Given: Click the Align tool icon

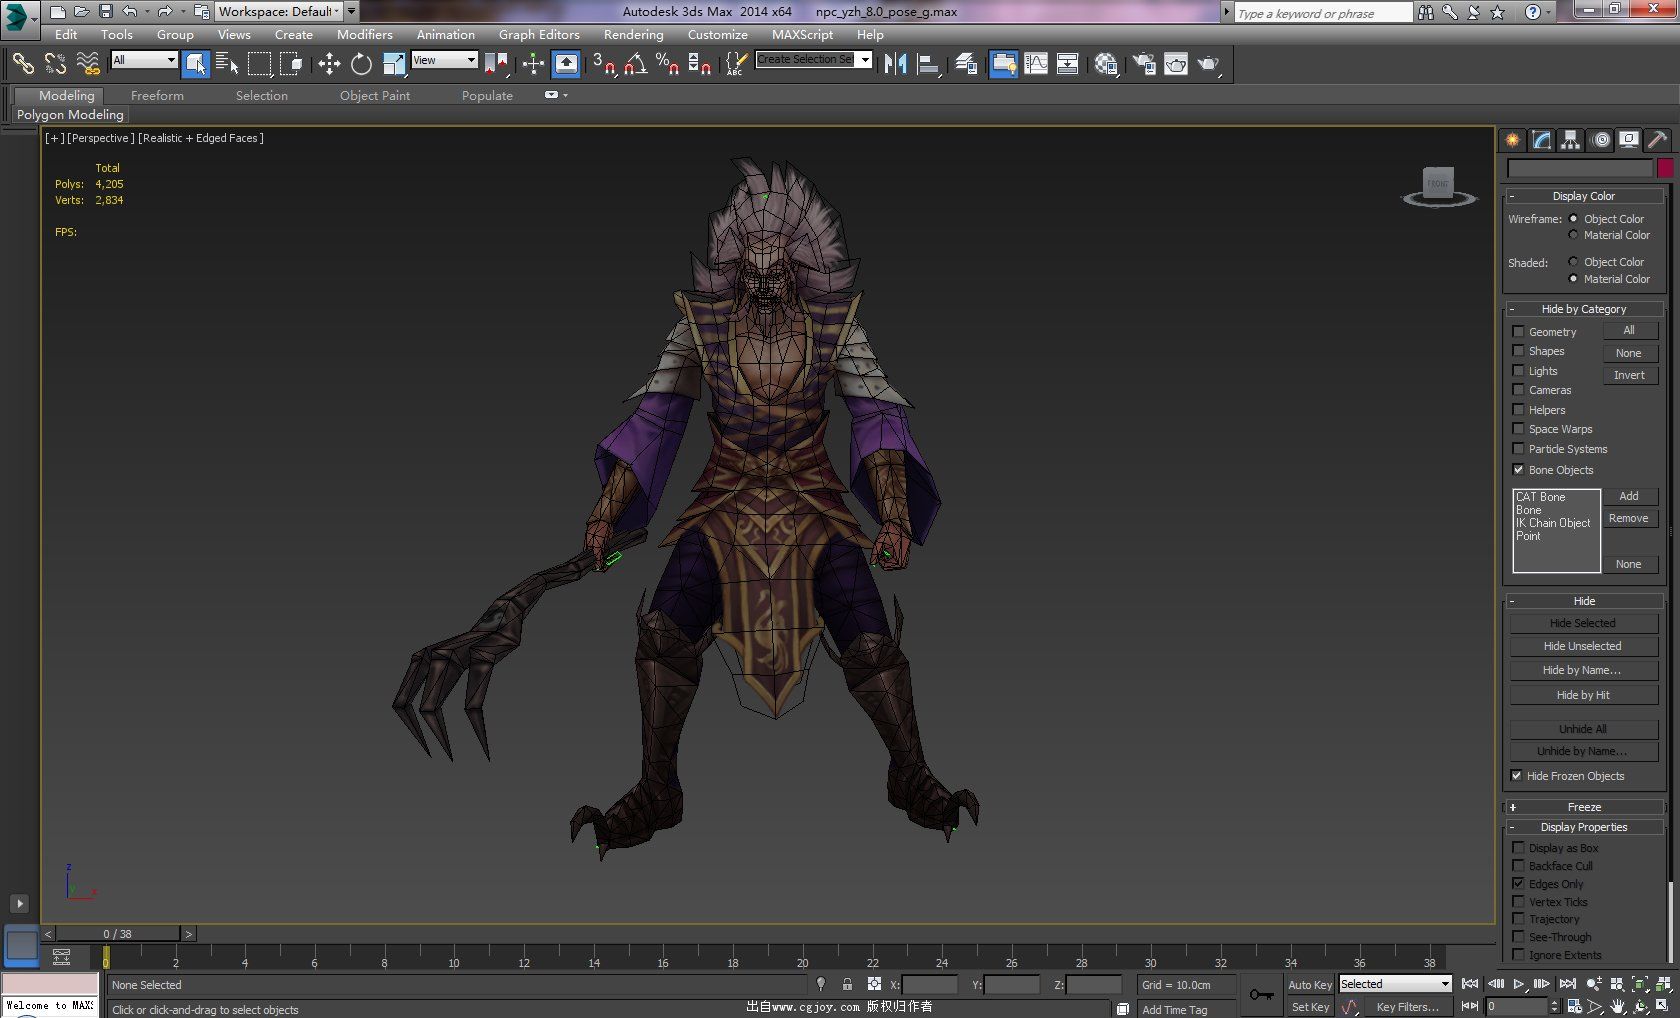Looking at the screenshot, I should (x=928, y=64).
